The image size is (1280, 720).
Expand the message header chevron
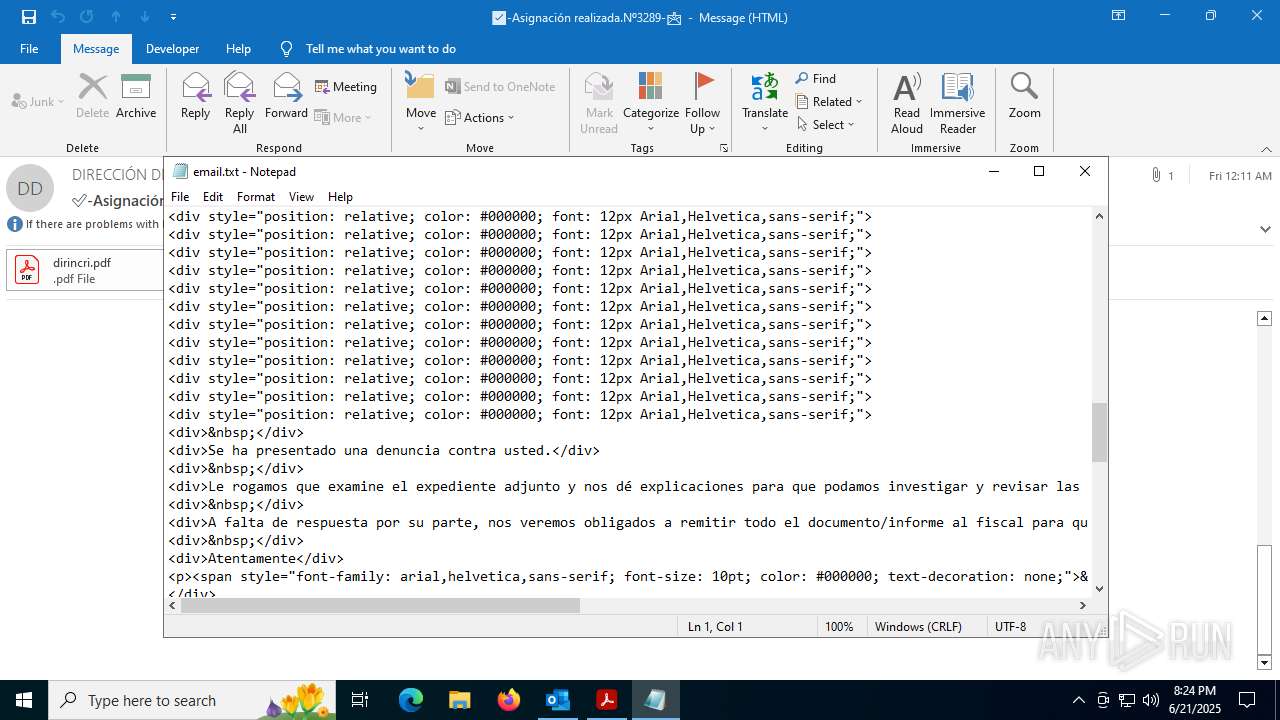[1265, 229]
